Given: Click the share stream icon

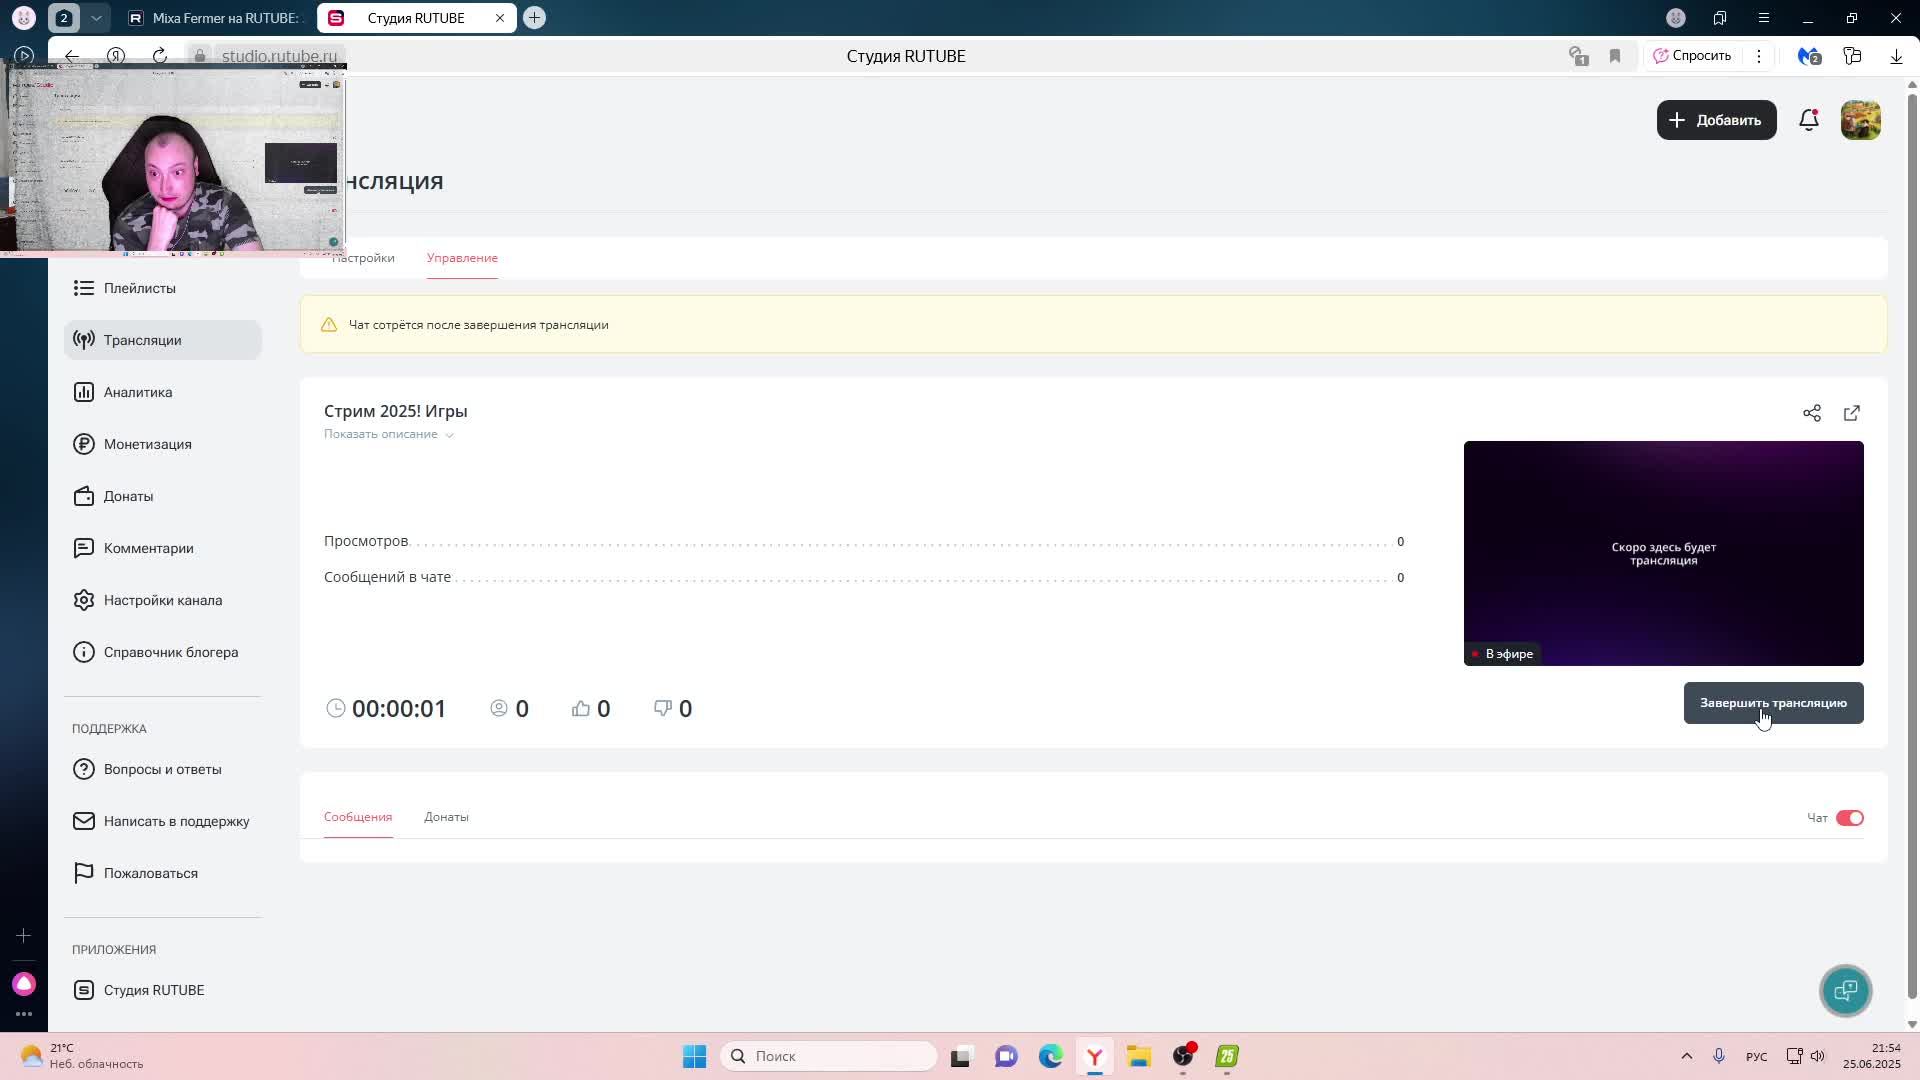Looking at the screenshot, I should 1811,413.
